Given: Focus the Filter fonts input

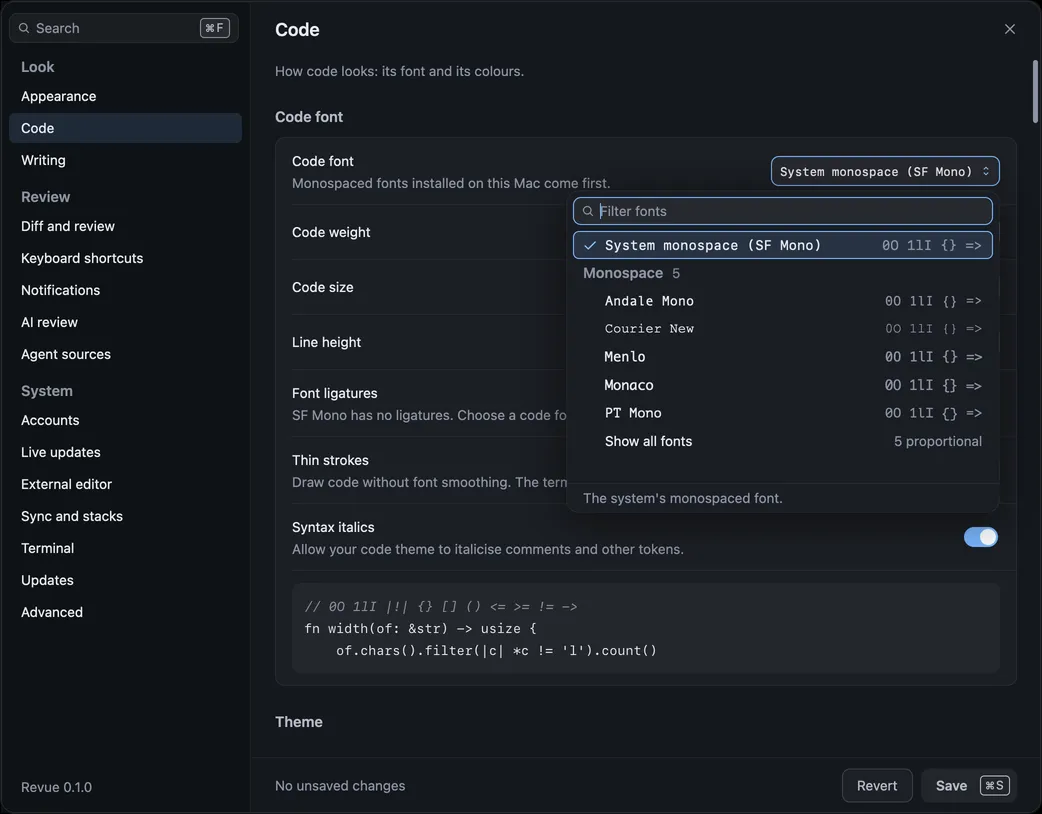Looking at the screenshot, I should click(x=782, y=211).
